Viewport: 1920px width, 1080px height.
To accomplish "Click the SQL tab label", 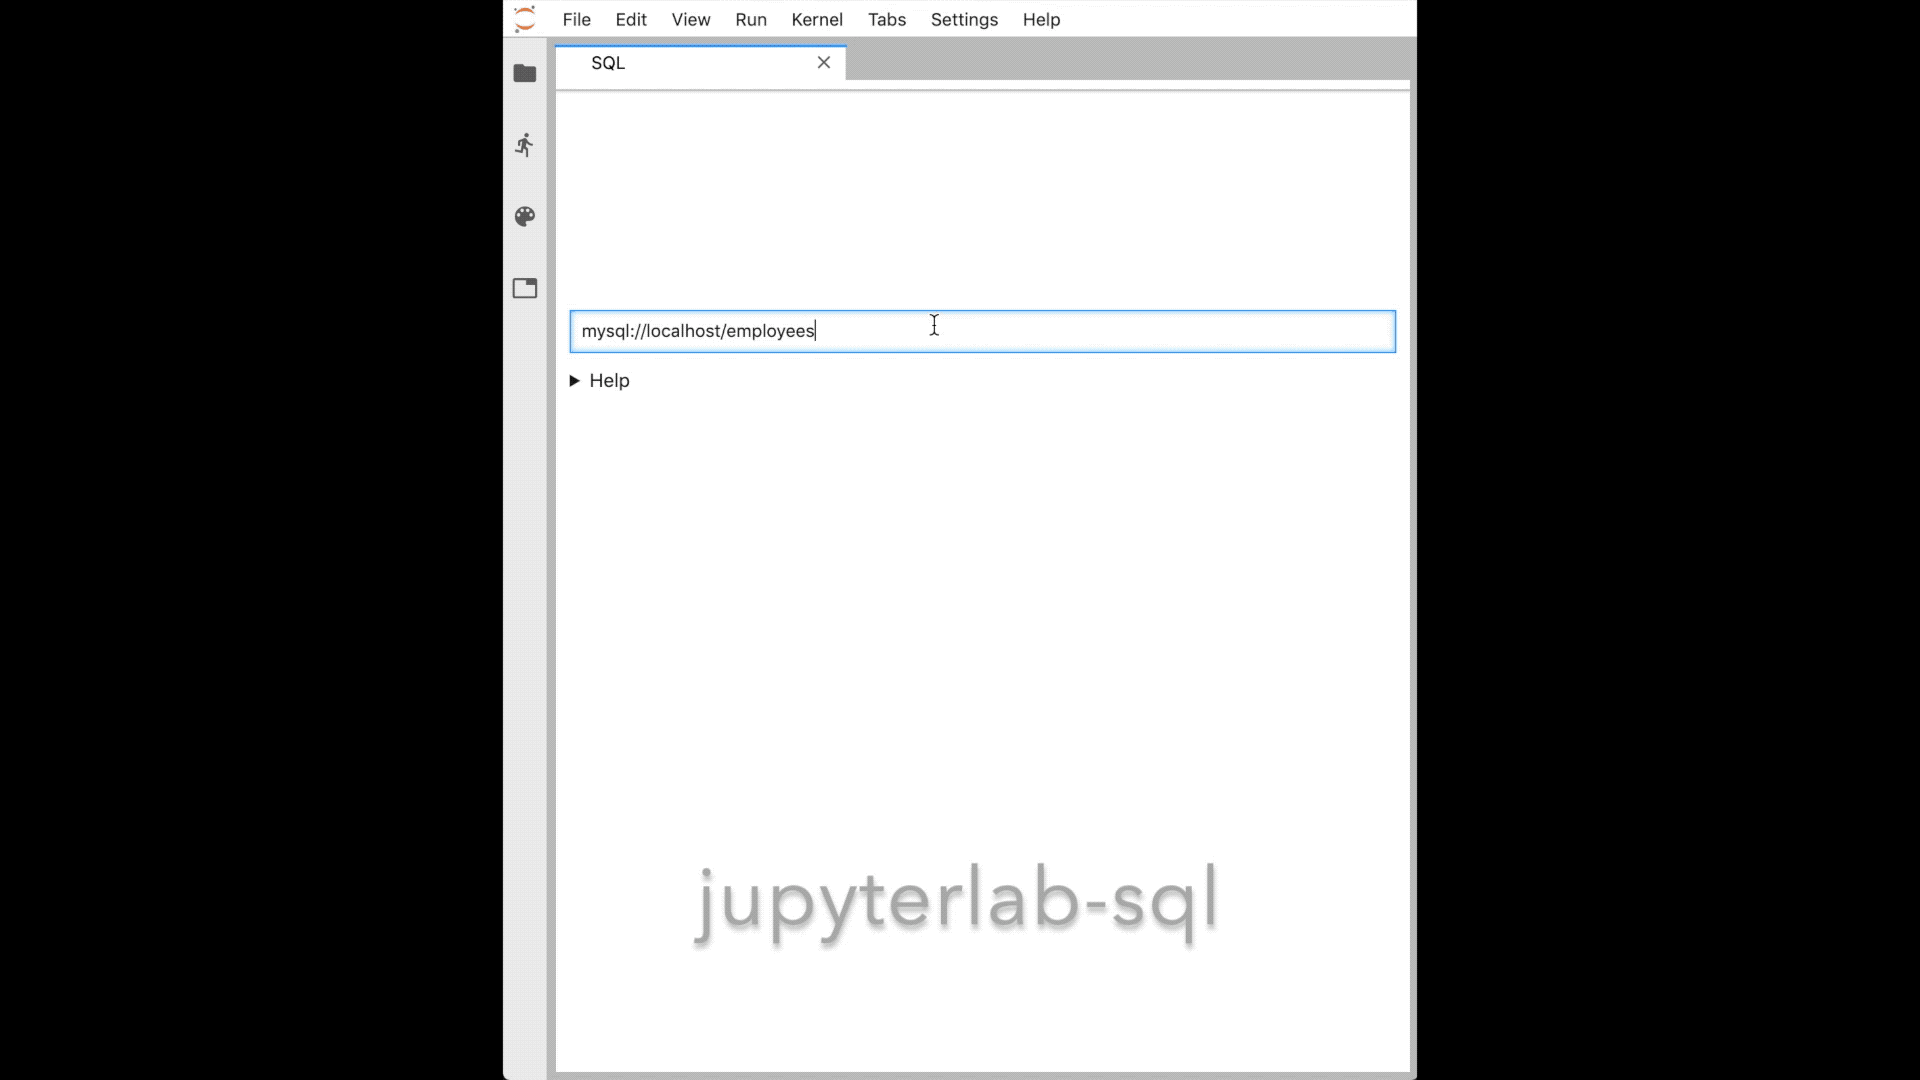I will tap(608, 62).
